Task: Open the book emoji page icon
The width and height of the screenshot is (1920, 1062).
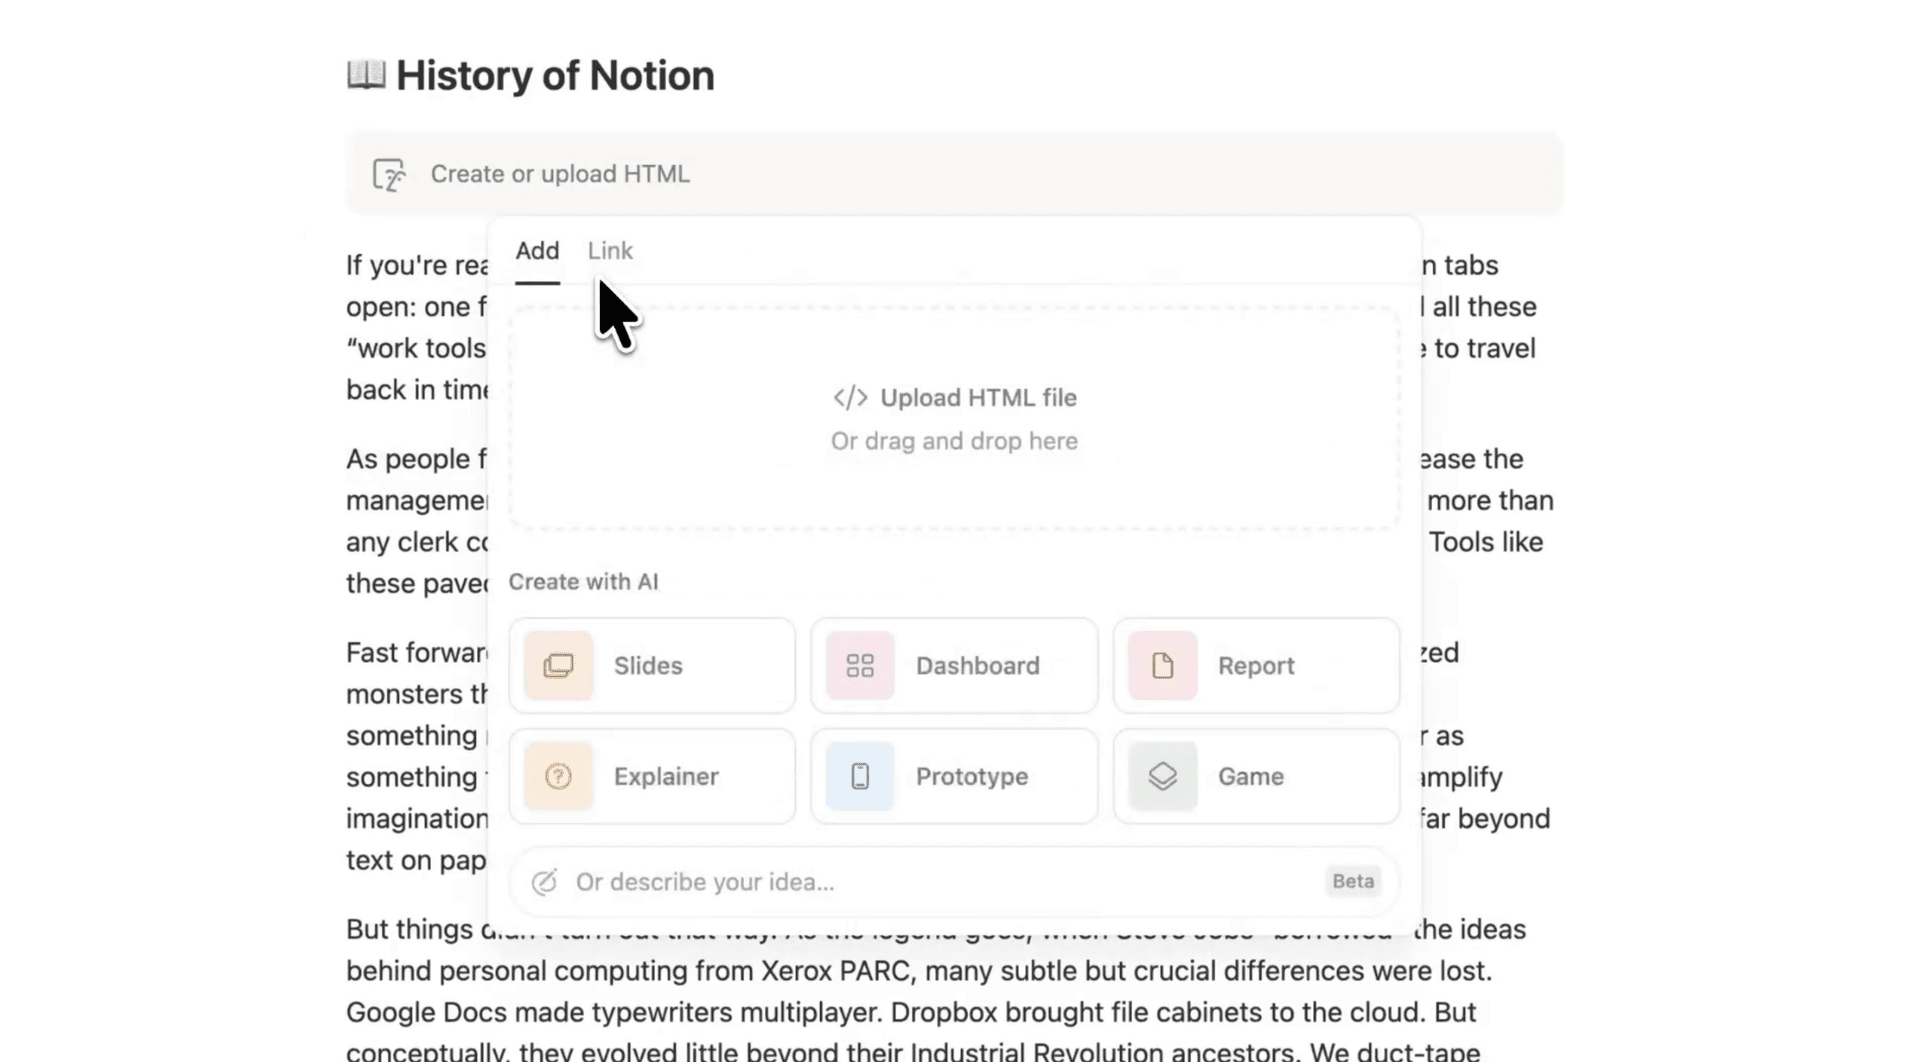Action: tap(366, 75)
